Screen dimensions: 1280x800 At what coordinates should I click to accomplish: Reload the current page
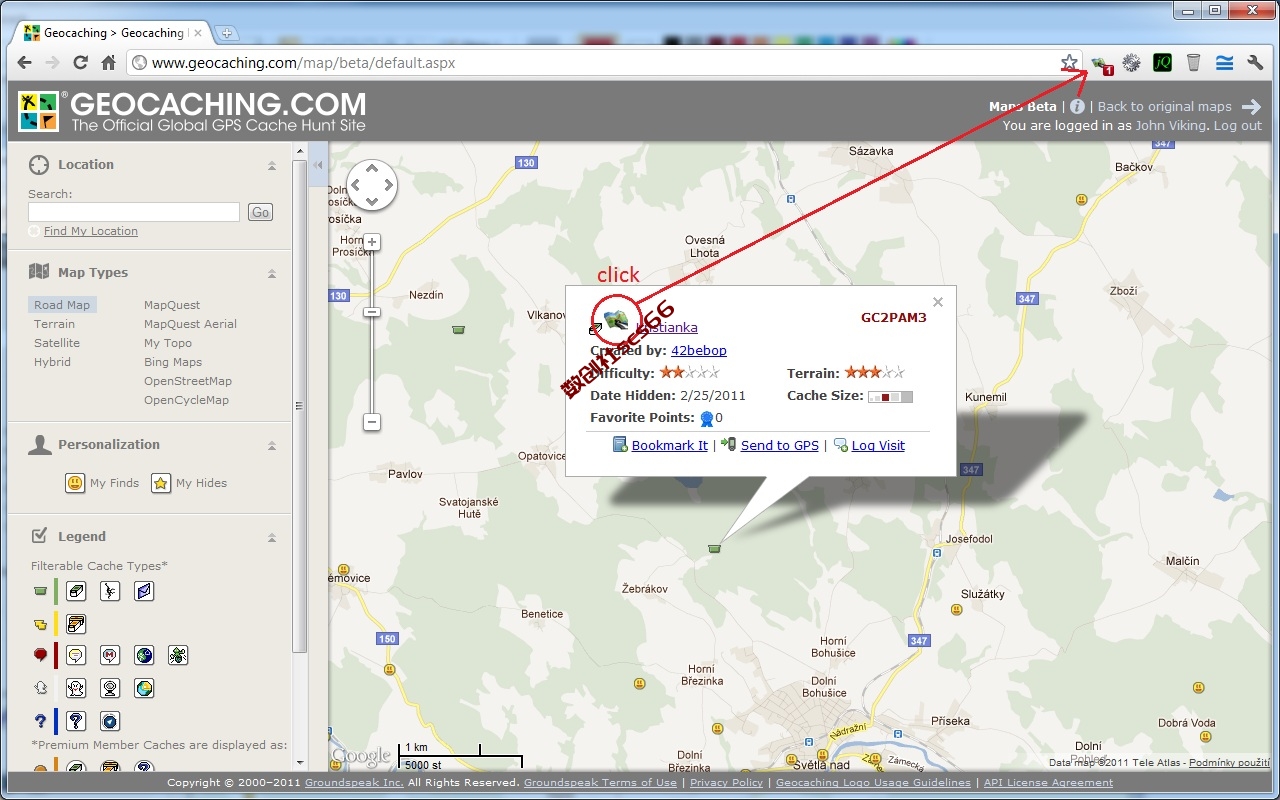(82, 63)
